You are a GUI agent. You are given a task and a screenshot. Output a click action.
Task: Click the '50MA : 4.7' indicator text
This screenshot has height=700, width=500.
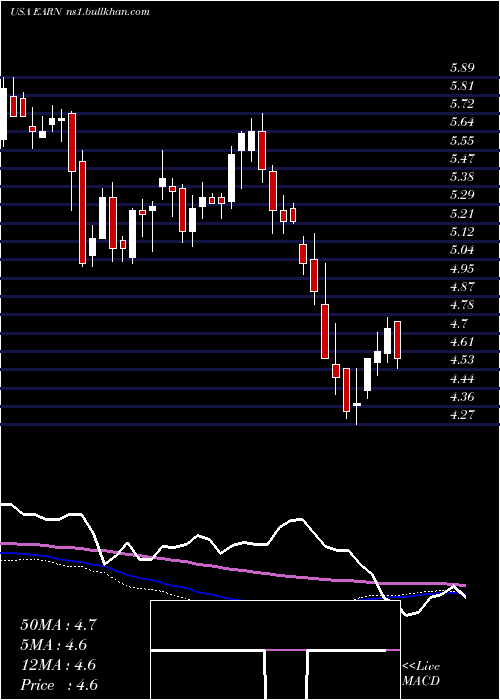pyautogui.click(x=58, y=625)
